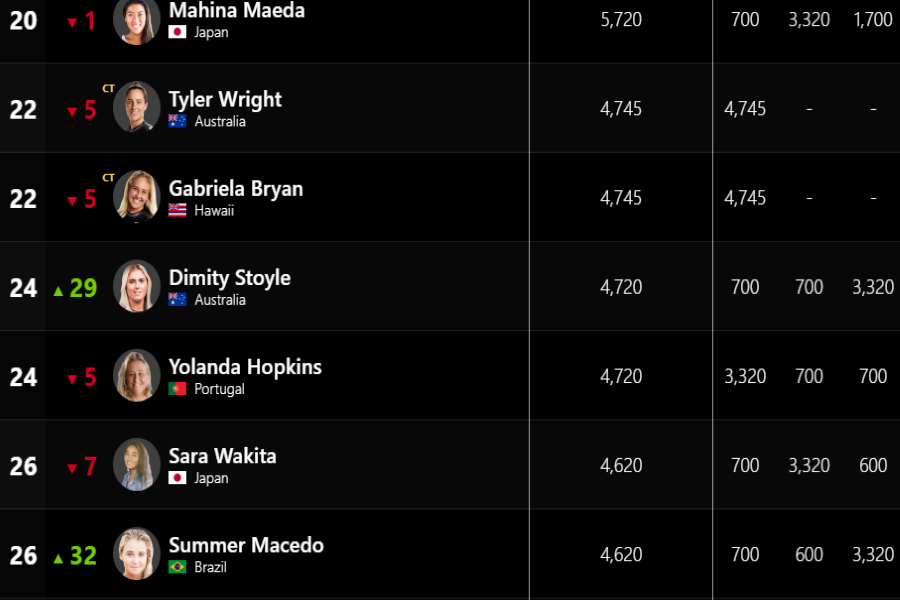Click the CT badge beside Tyler Wright
Screen dimensions: 900x600
[x=108, y=88]
